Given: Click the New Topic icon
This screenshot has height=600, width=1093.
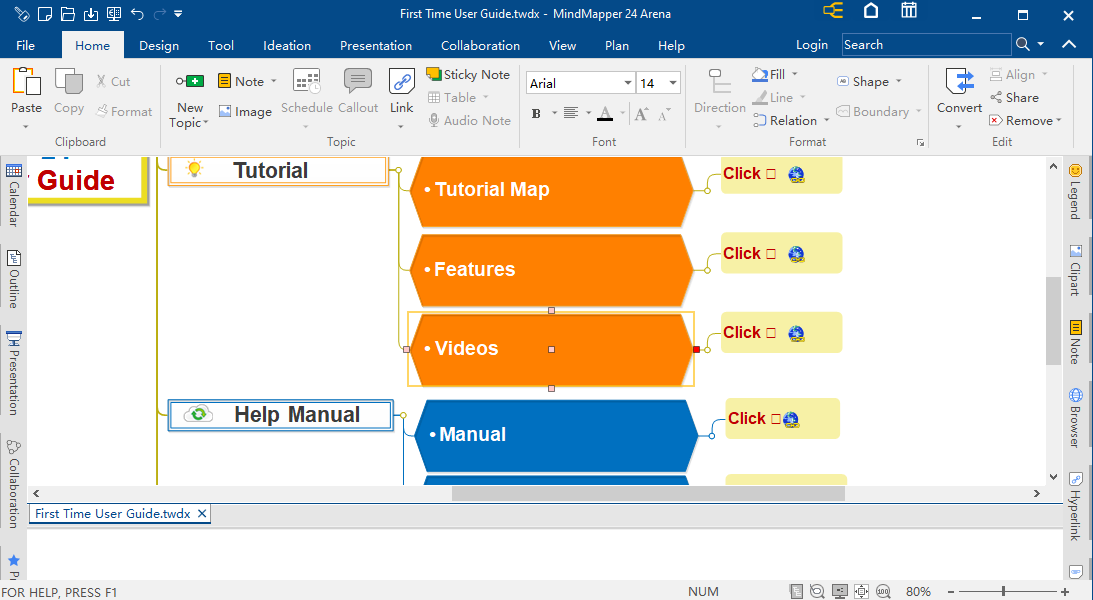Looking at the screenshot, I should [x=190, y=82].
